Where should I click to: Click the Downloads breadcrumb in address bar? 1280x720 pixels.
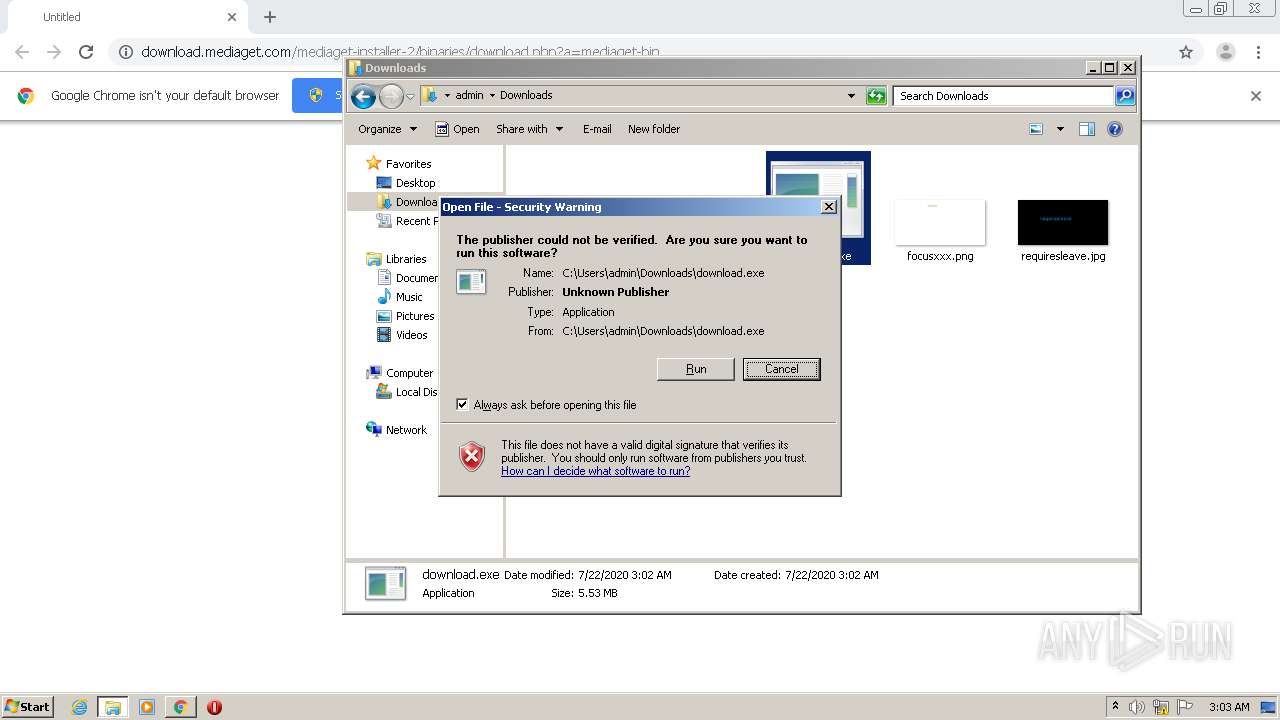526,95
